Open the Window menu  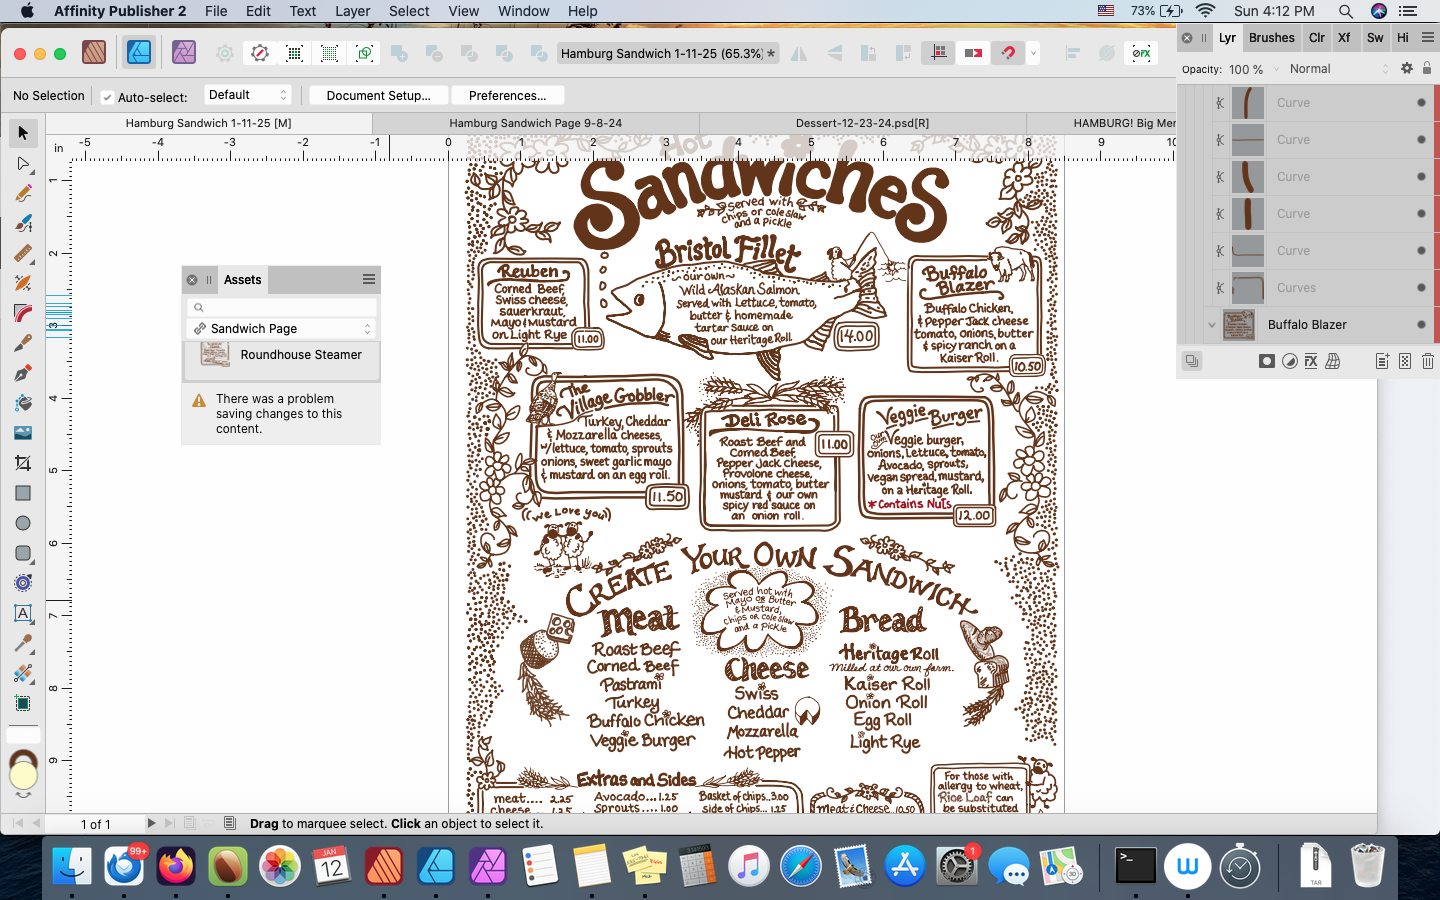[x=523, y=11]
